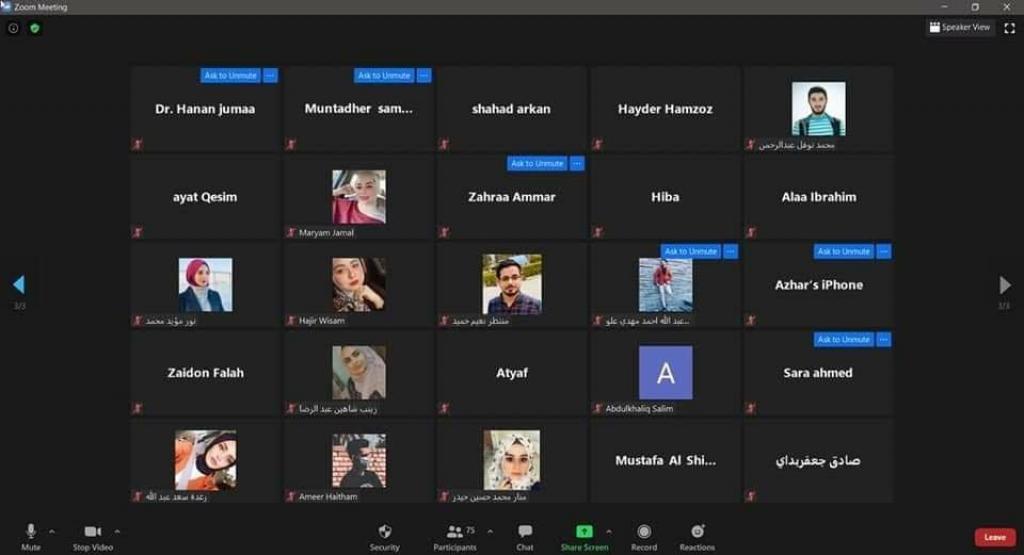Open more options for Dr. Hanan jumaa
Viewport: 1024px width, 555px height.
(270, 76)
